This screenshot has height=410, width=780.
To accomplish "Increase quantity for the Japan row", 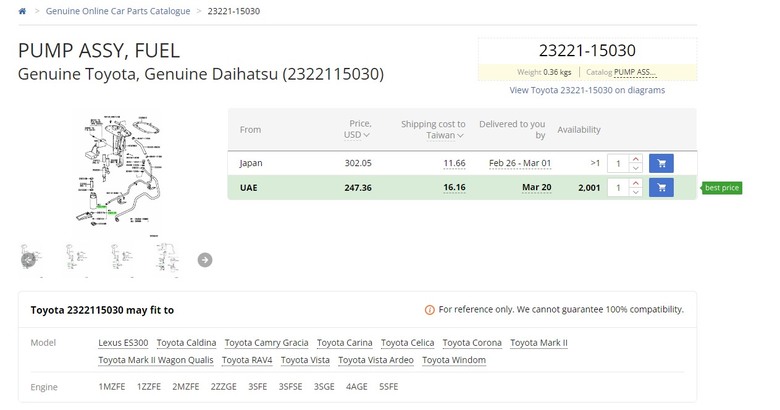I will [x=635, y=159].
